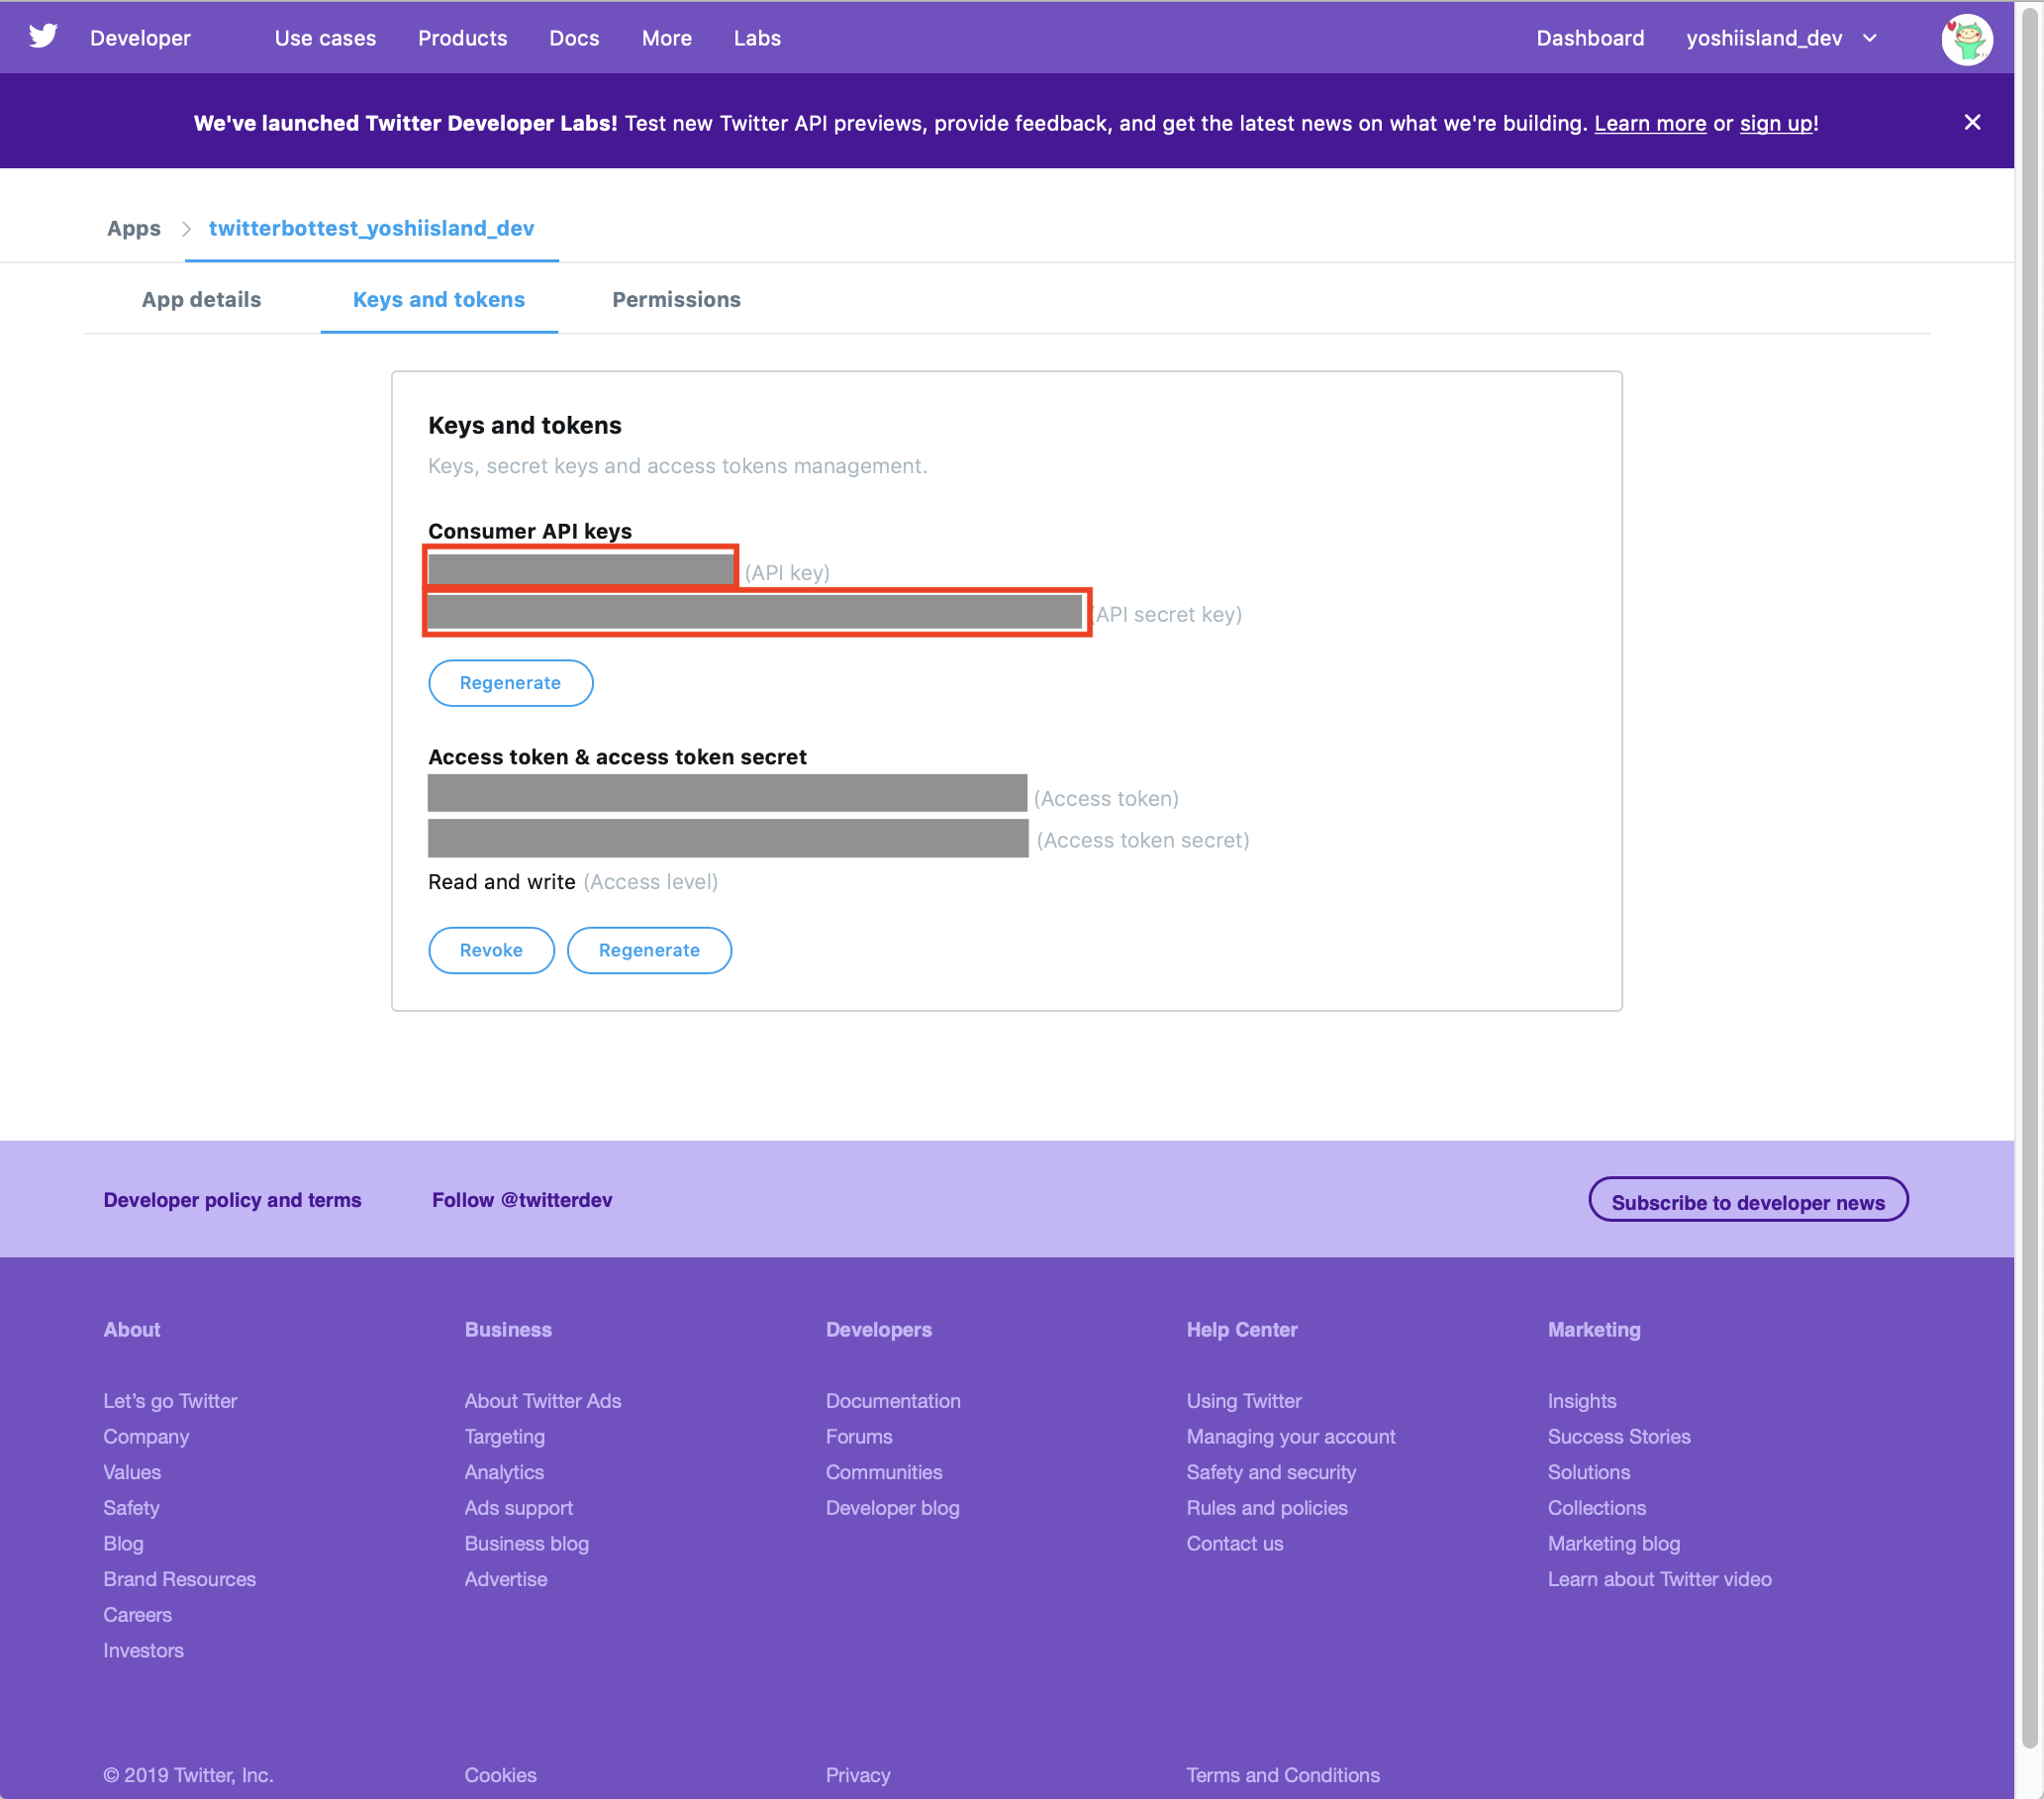Open the Let's go Twitter footer link
The width and height of the screenshot is (2044, 1799).
point(170,1400)
